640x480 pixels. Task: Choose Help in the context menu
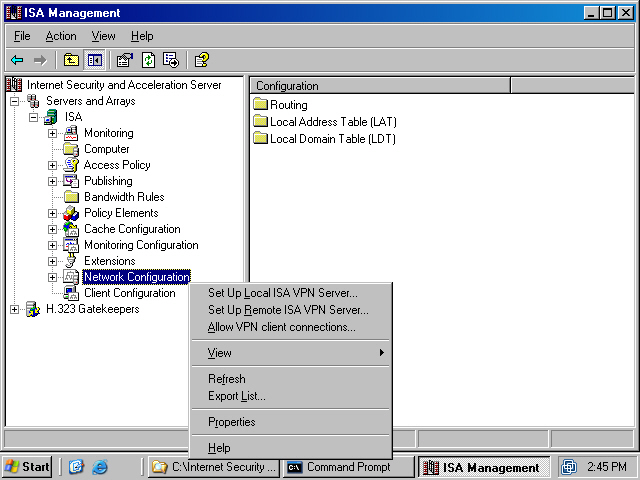[291, 448]
